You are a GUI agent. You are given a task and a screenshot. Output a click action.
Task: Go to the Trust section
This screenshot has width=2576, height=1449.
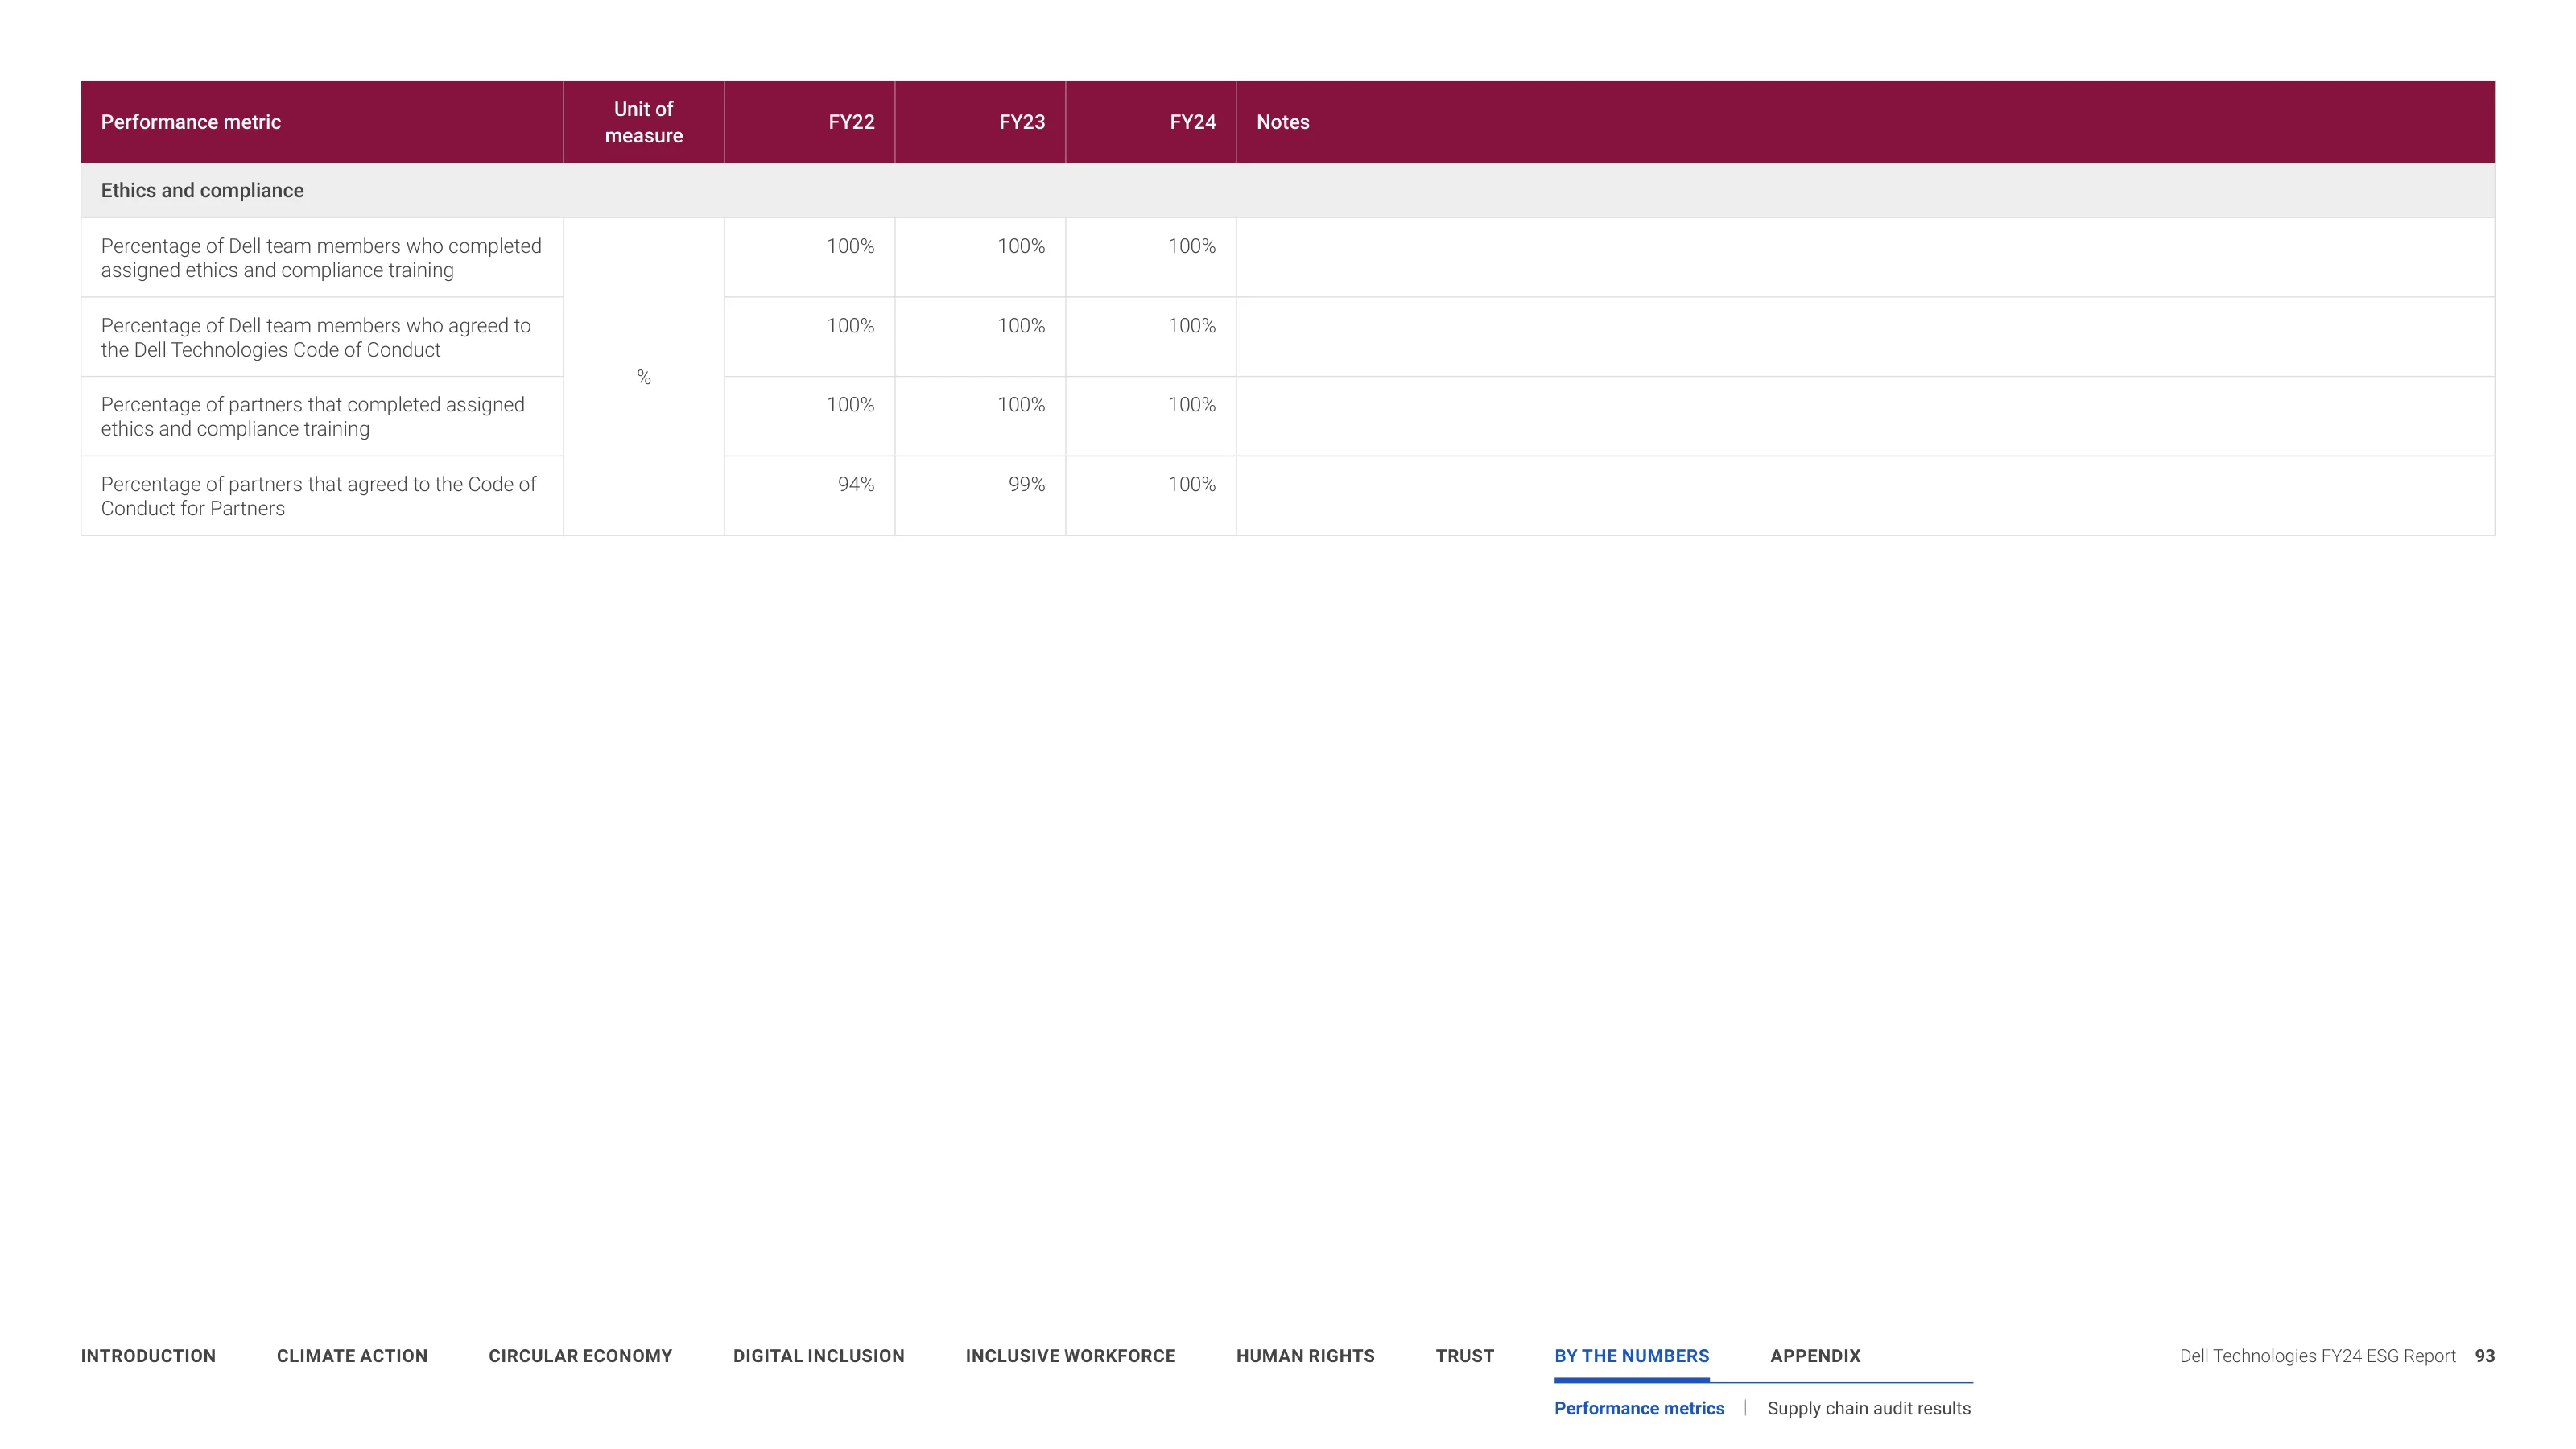click(x=1464, y=1356)
